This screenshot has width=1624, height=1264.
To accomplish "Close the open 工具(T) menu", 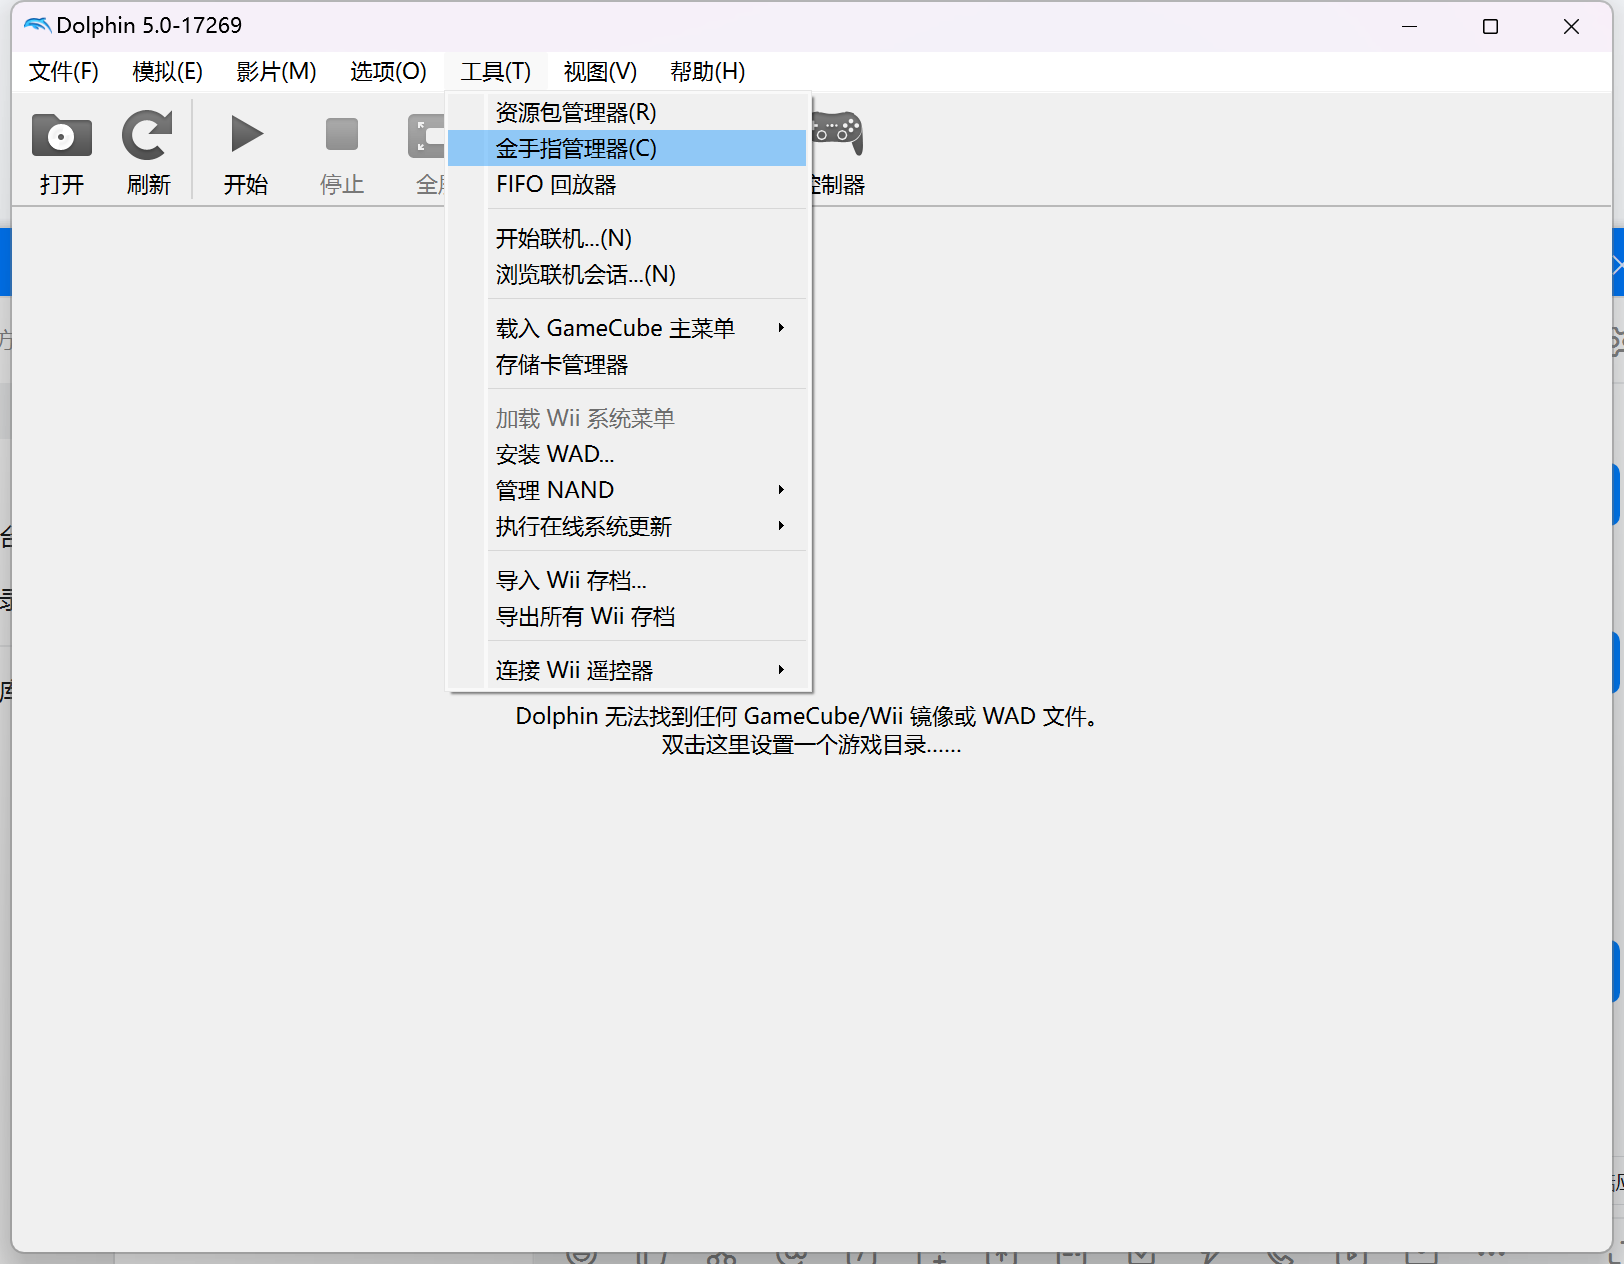I will pyautogui.click(x=495, y=72).
